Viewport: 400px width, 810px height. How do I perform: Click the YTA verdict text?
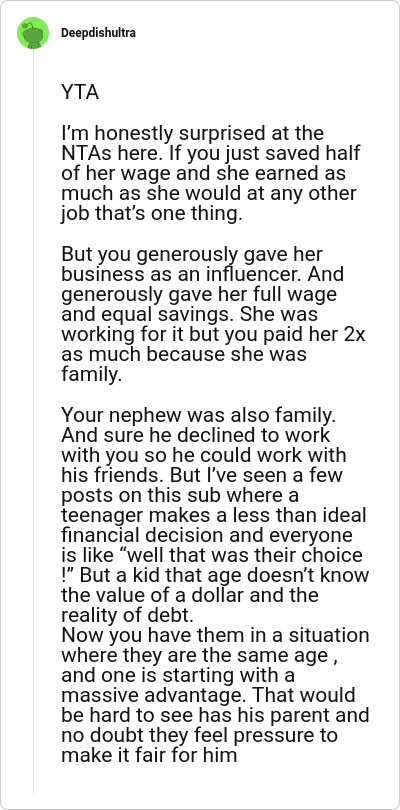(80, 92)
